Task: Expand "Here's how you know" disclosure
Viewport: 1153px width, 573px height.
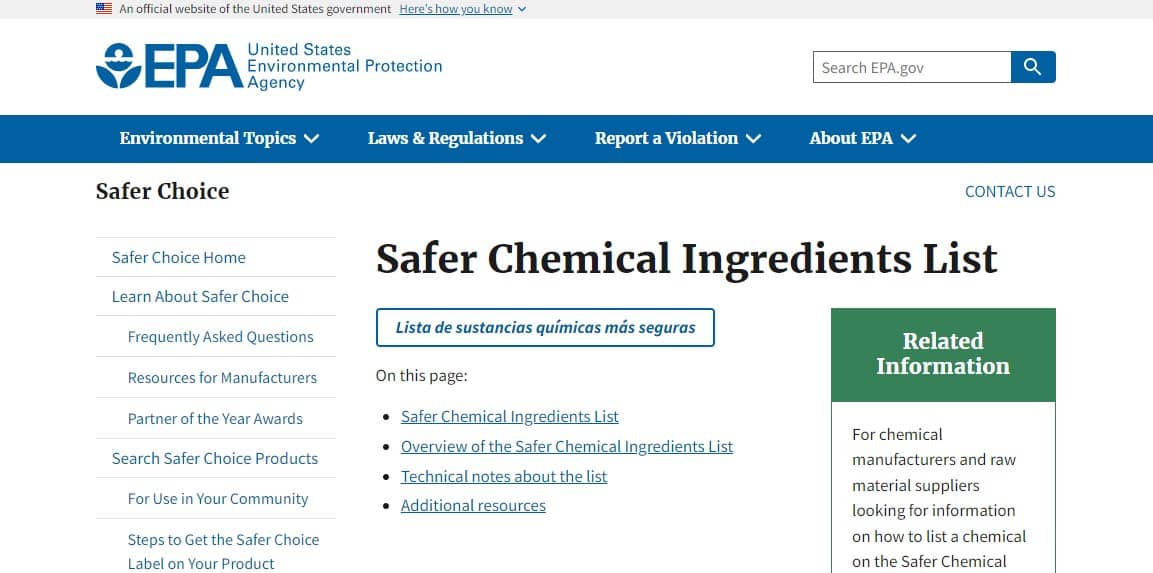Action: (462, 9)
